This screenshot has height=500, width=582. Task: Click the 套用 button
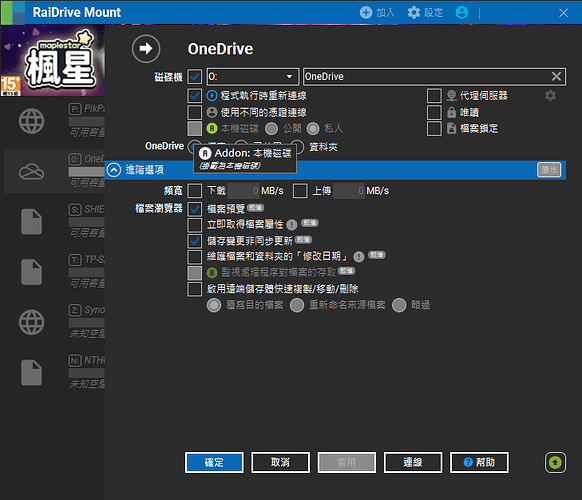(347, 463)
